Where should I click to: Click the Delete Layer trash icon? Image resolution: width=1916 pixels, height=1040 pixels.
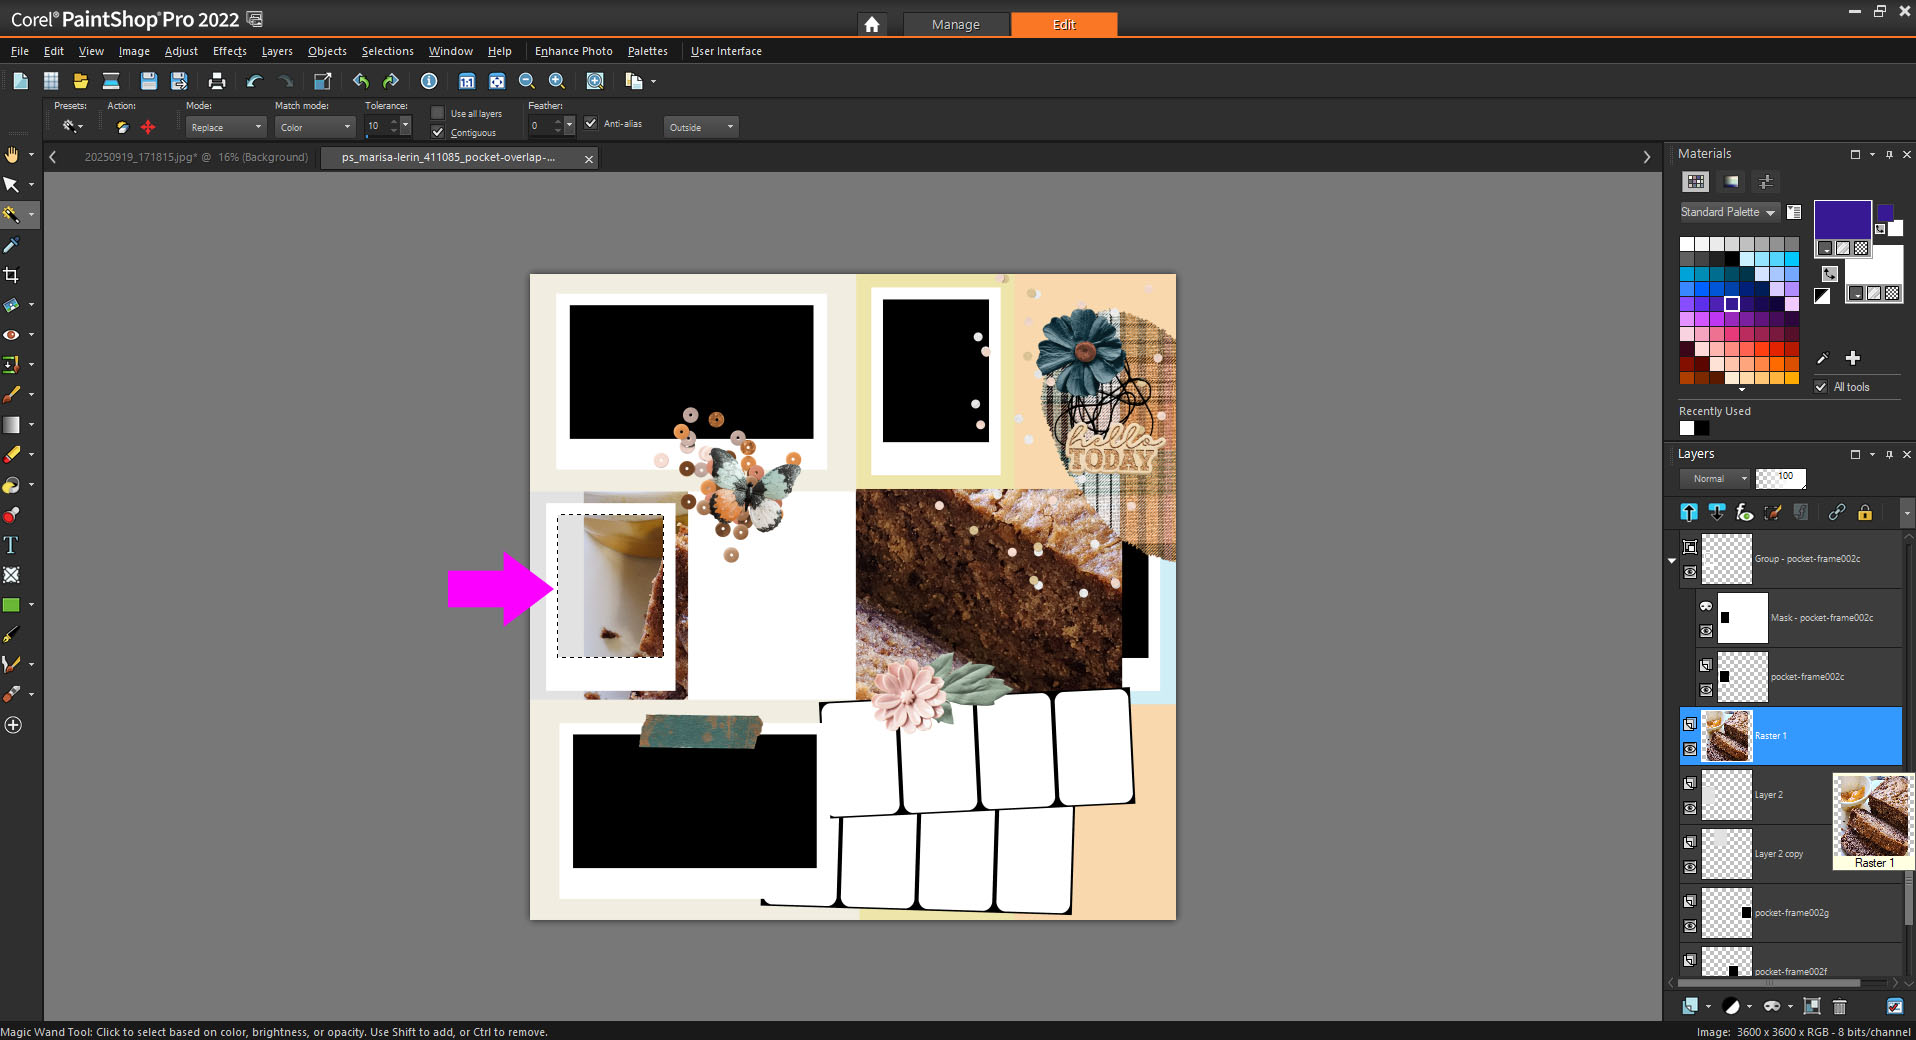[x=1839, y=1006]
